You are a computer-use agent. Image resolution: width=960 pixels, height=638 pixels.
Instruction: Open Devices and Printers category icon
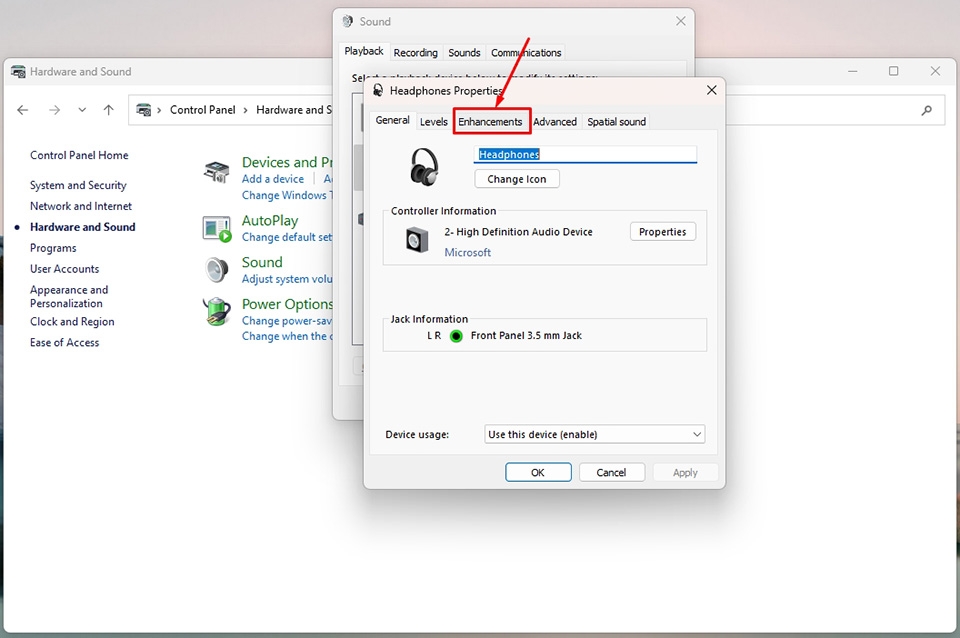pos(216,171)
